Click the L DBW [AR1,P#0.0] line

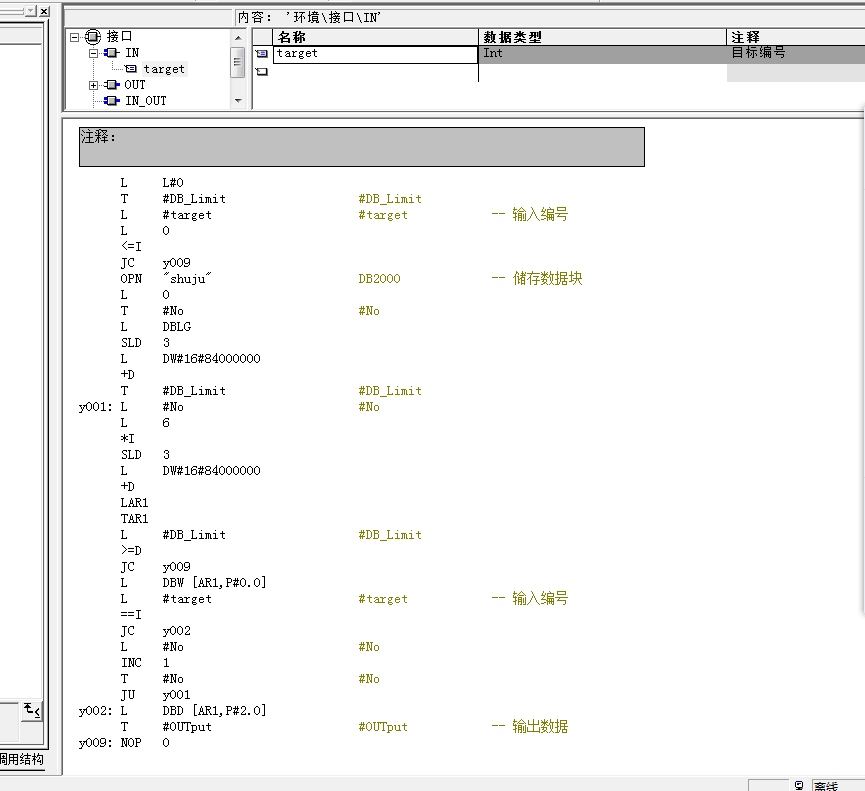193,582
